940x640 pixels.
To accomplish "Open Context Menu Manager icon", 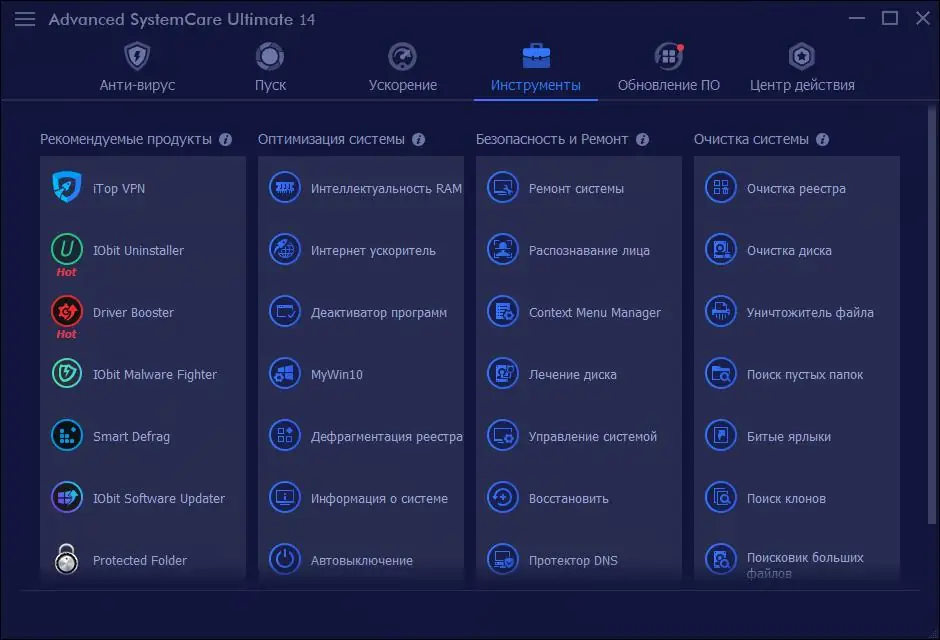I will 502,312.
